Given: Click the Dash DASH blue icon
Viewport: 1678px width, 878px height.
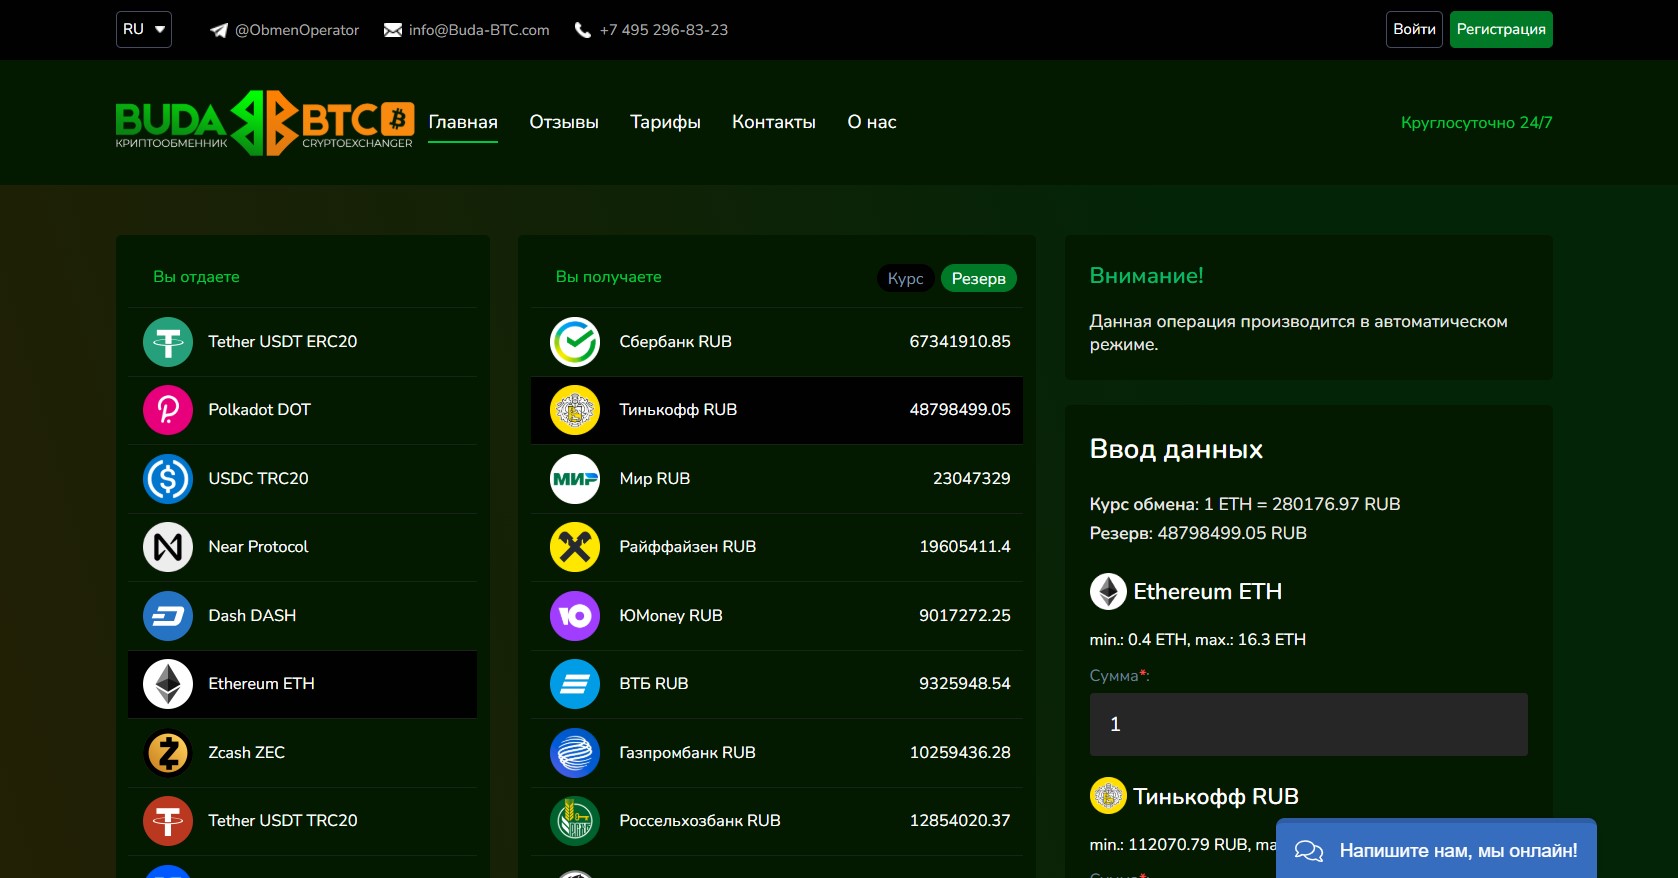Looking at the screenshot, I should (x=168, y=616).
